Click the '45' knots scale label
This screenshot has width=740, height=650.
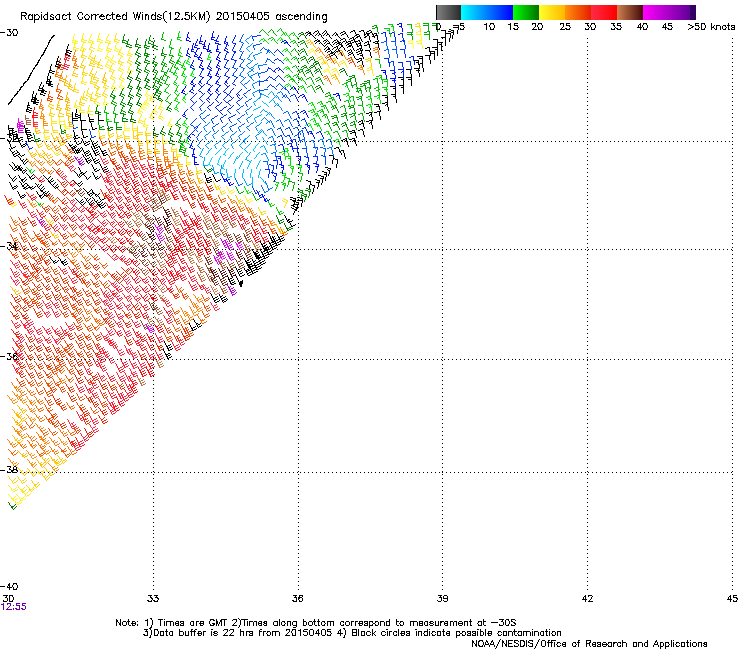pyautogui.click(x=667, y=27)
